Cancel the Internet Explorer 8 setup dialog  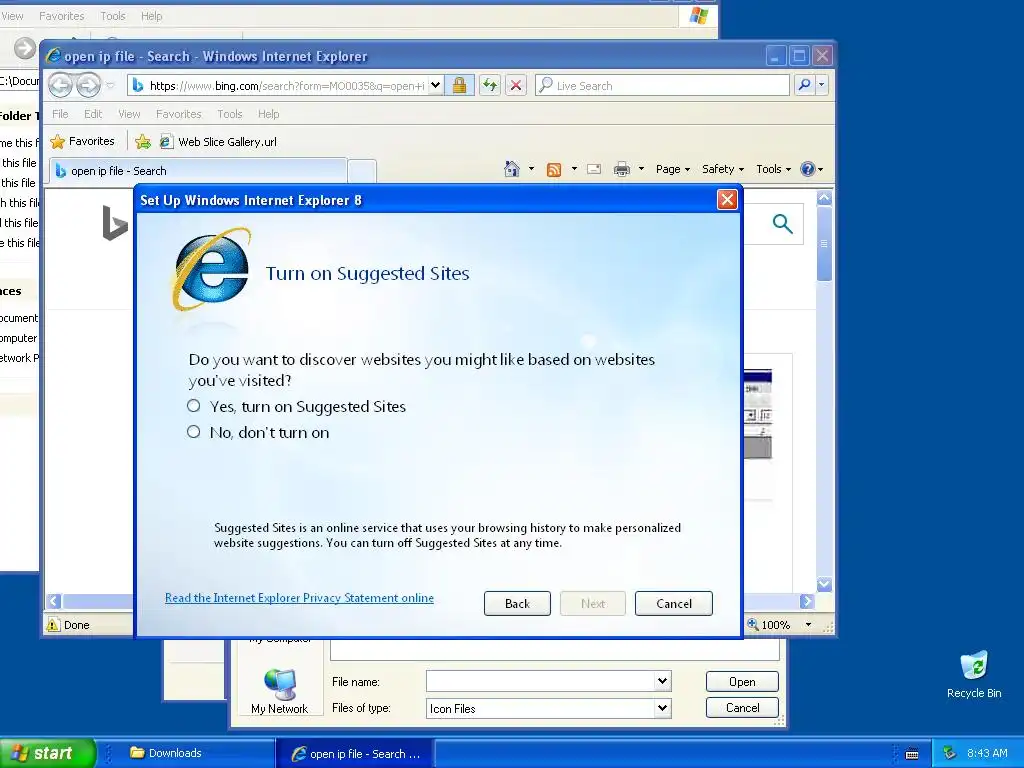click(673, 603)
